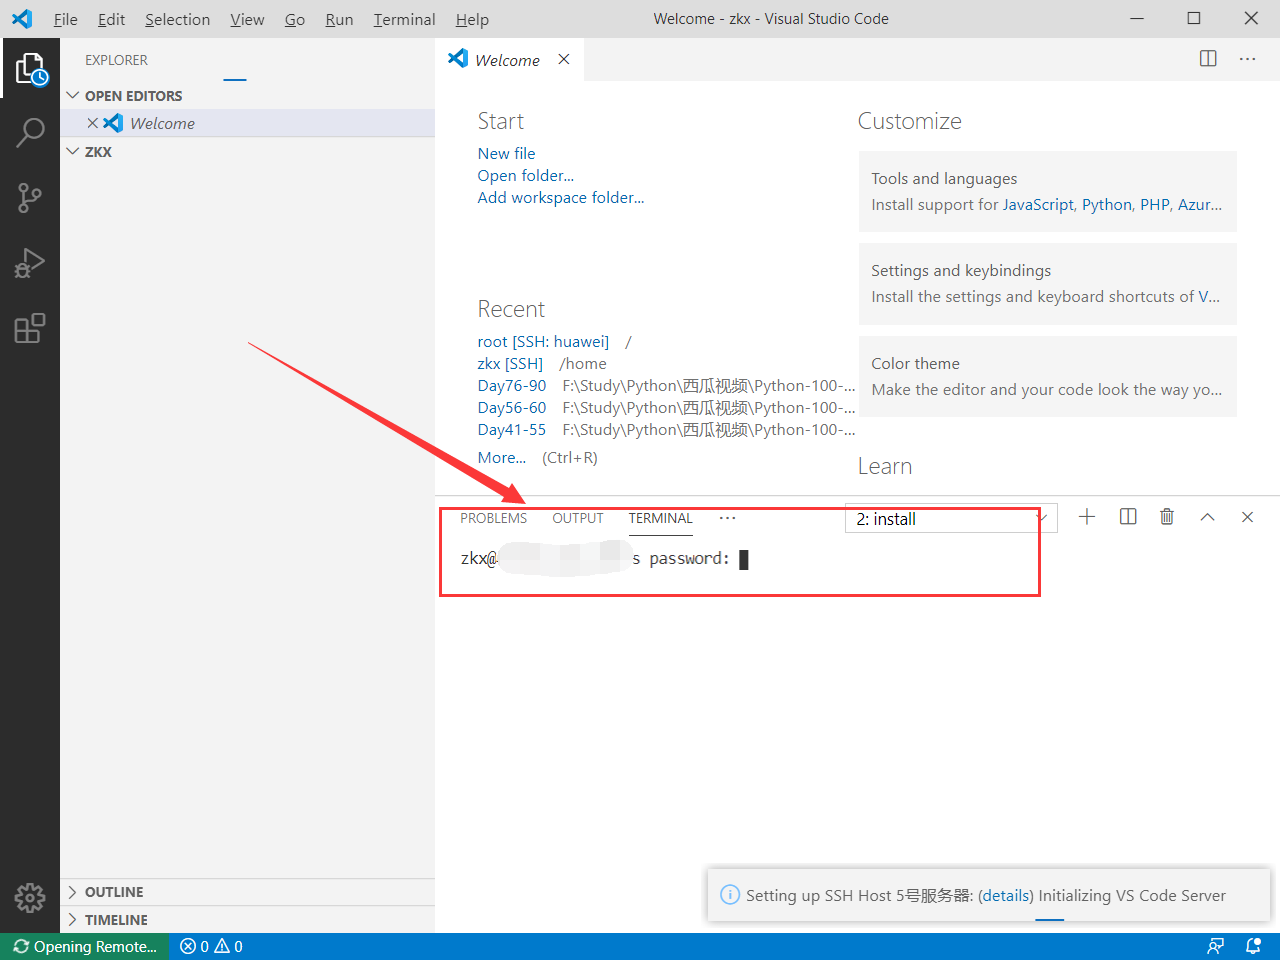Close Welcome in Open Editors list
The image size is (1280, 960).
[92, 123]
